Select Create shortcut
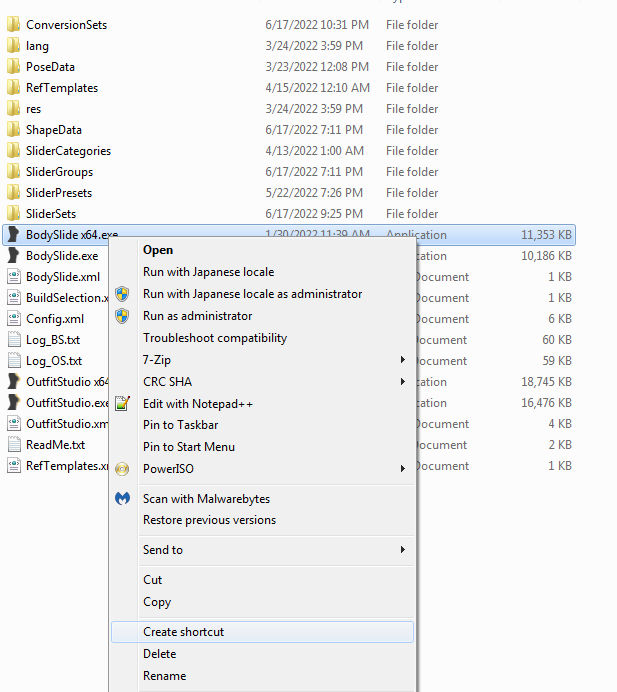 pyautogui.click(x=262, y=632)
